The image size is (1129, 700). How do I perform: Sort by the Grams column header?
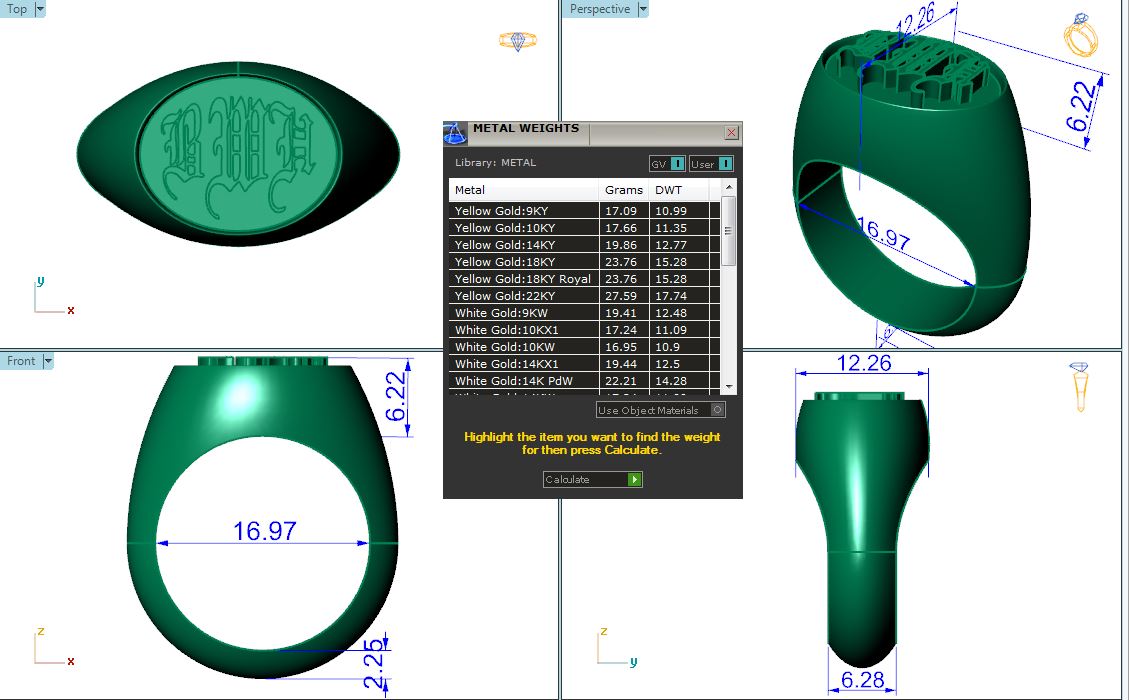[x=623, y=190]
